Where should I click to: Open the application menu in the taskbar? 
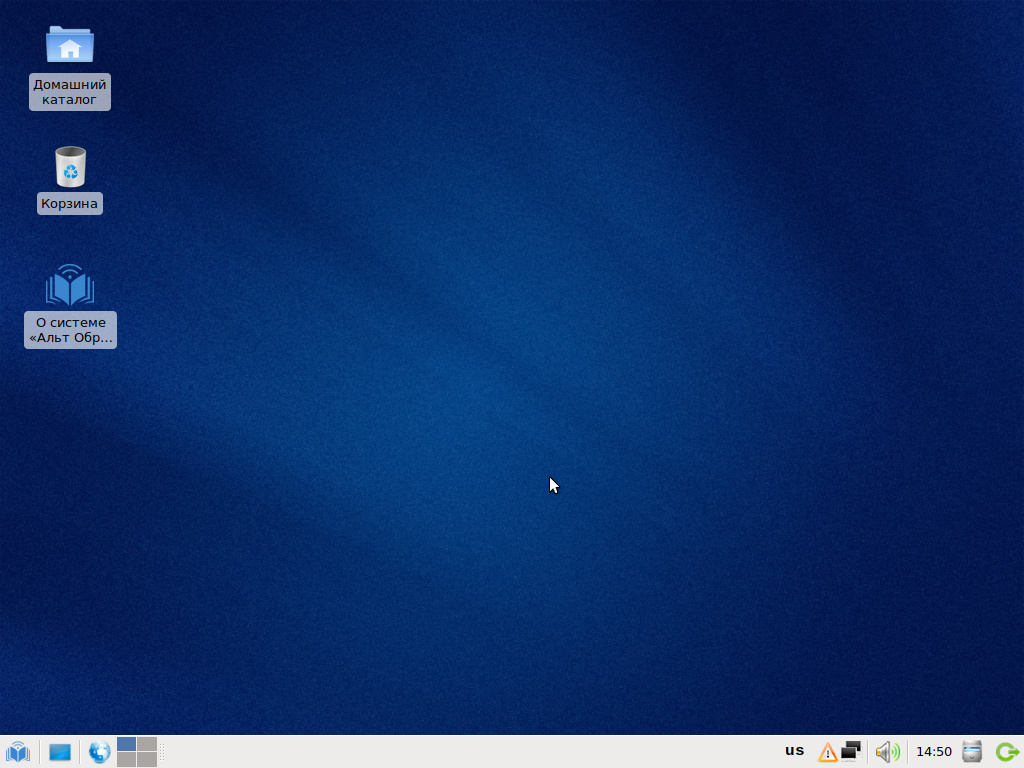pyautogui.click(x=18, y=752)
